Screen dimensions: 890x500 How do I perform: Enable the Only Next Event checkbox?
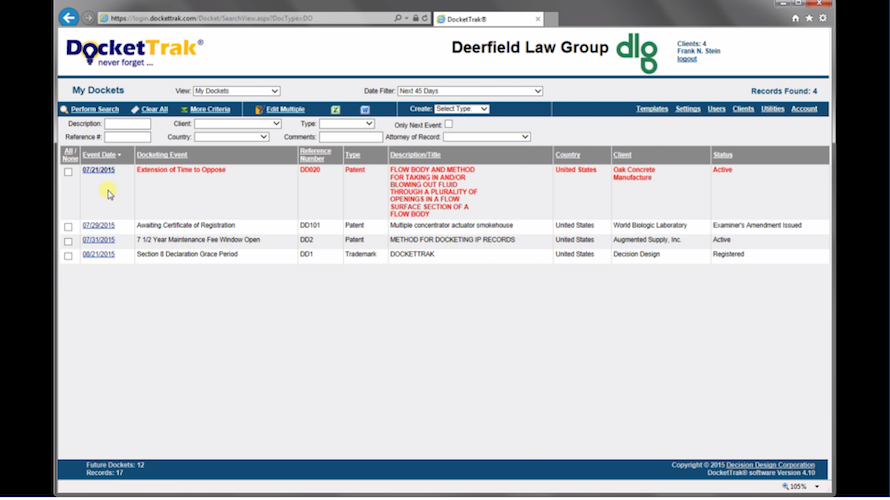448,124
